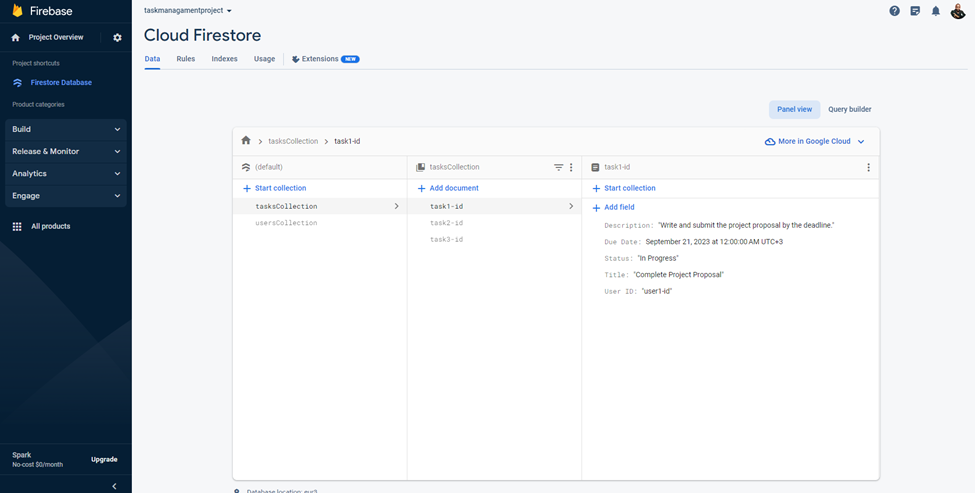The height and width of the screenshot is (493, 975).
Task: Switch to the Rules tab
Action: tap(186, 59)
